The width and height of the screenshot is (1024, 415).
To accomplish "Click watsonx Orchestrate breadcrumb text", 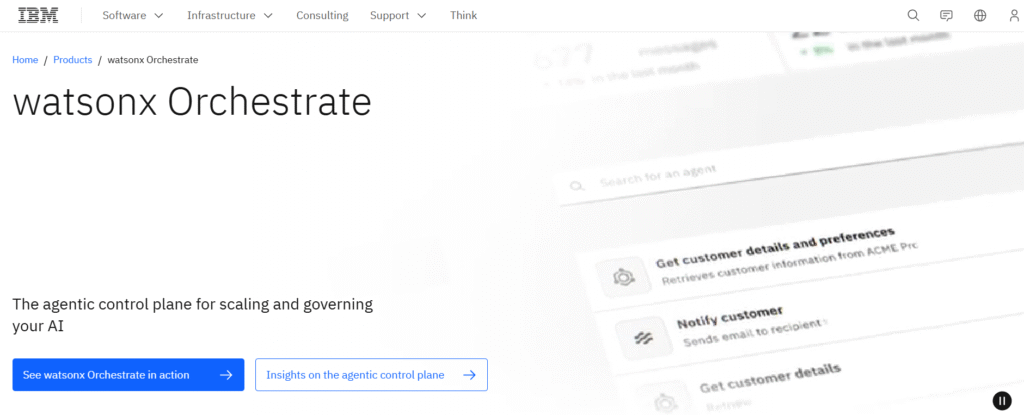I will pos(153,59).
